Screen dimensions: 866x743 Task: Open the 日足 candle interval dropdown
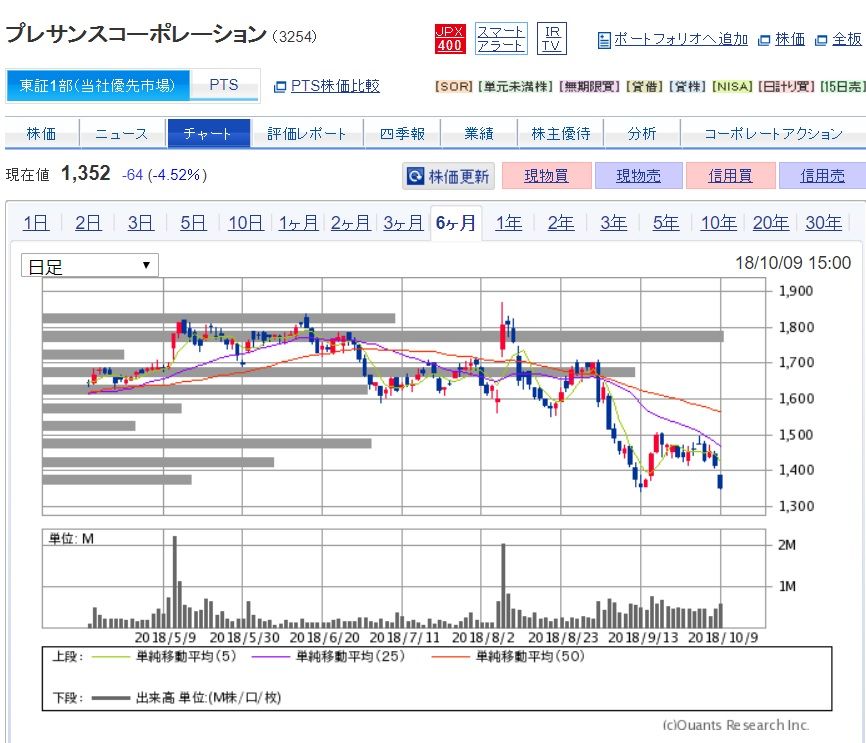[89, 265]
